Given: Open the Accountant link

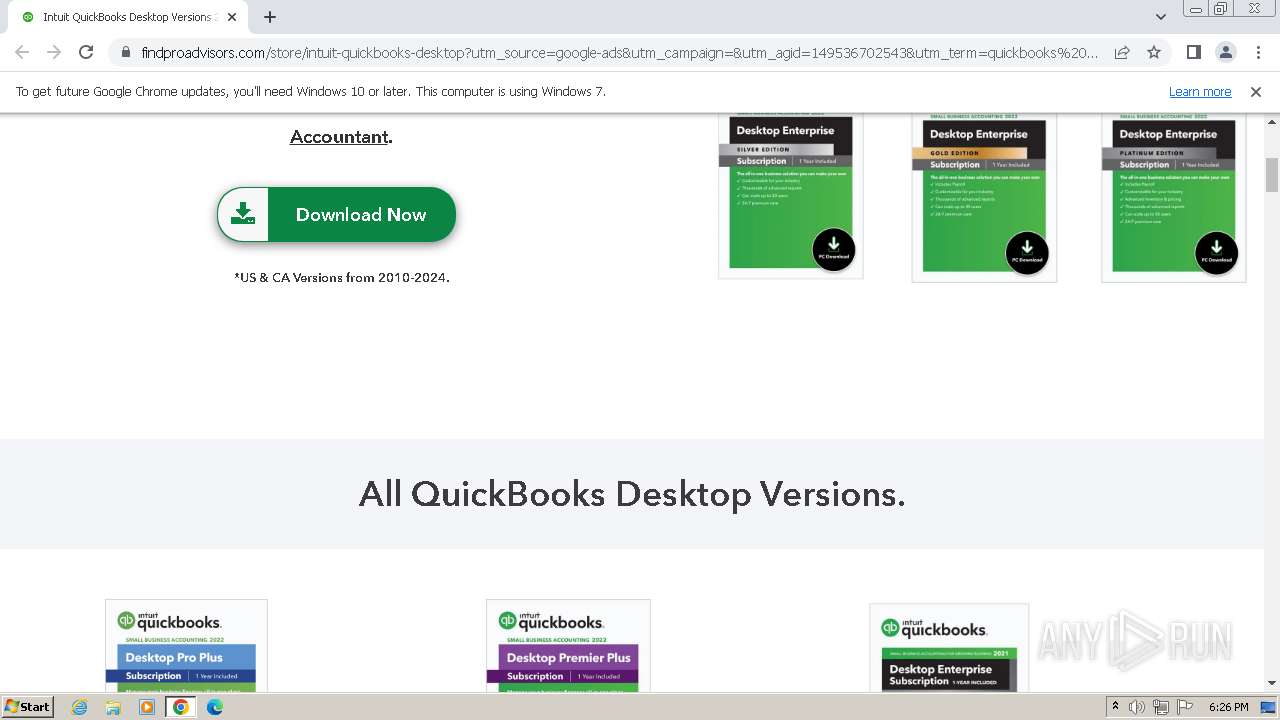Looking at the screenshot, I should coord(339,137).
